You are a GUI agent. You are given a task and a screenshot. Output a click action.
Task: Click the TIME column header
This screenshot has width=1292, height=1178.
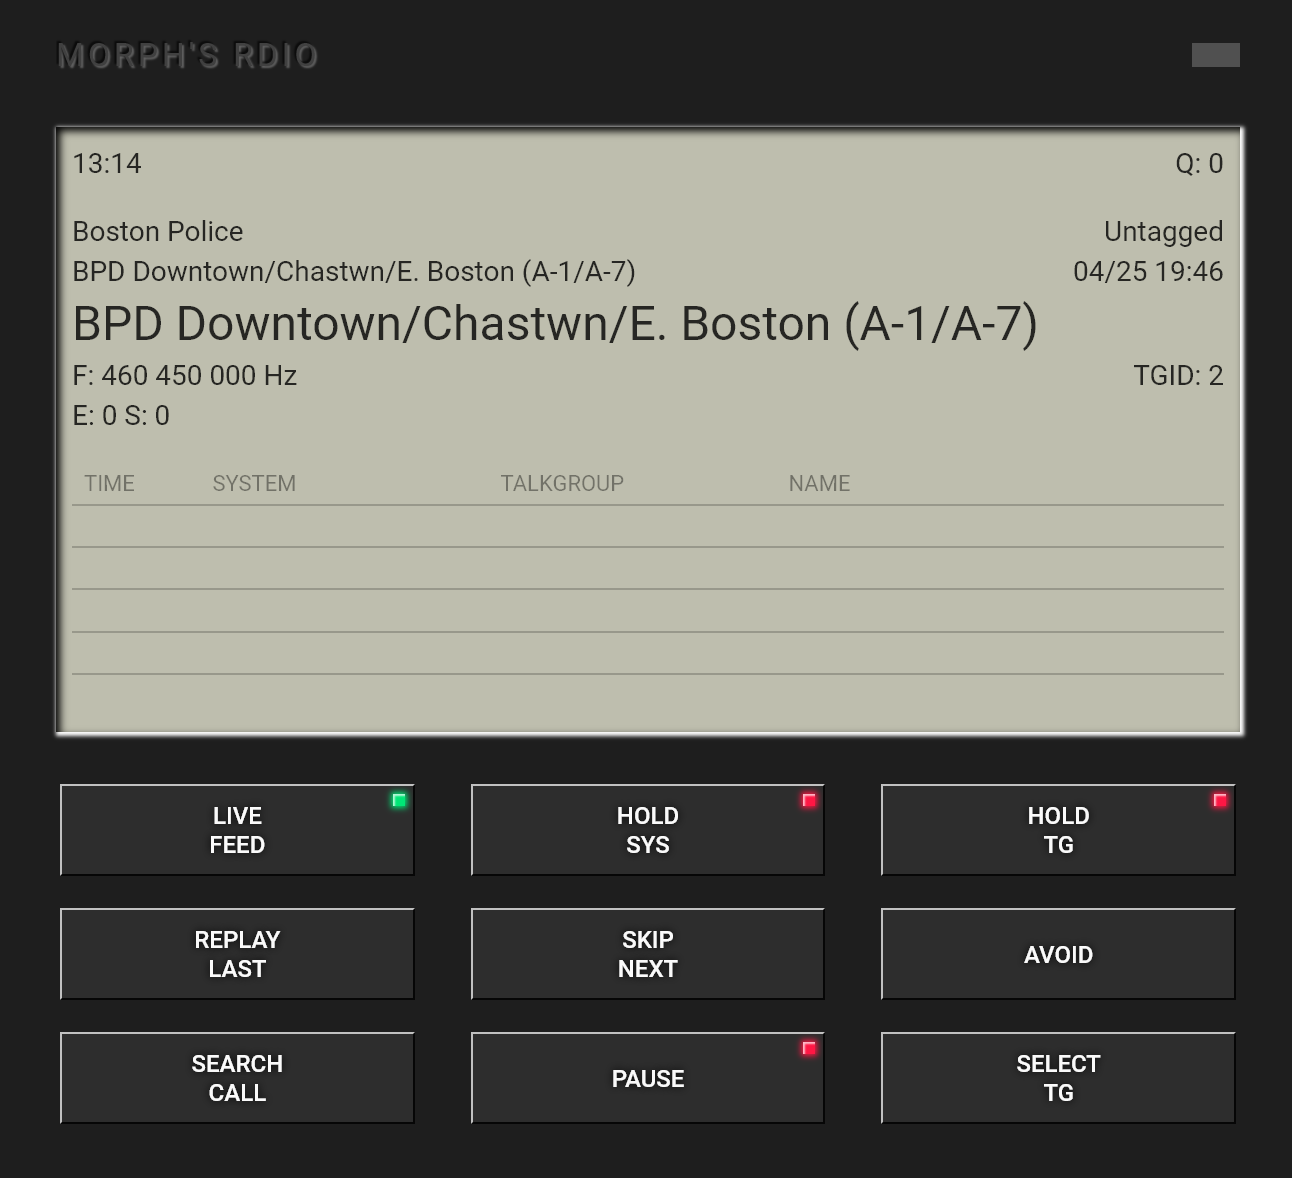tap(109, 484)
